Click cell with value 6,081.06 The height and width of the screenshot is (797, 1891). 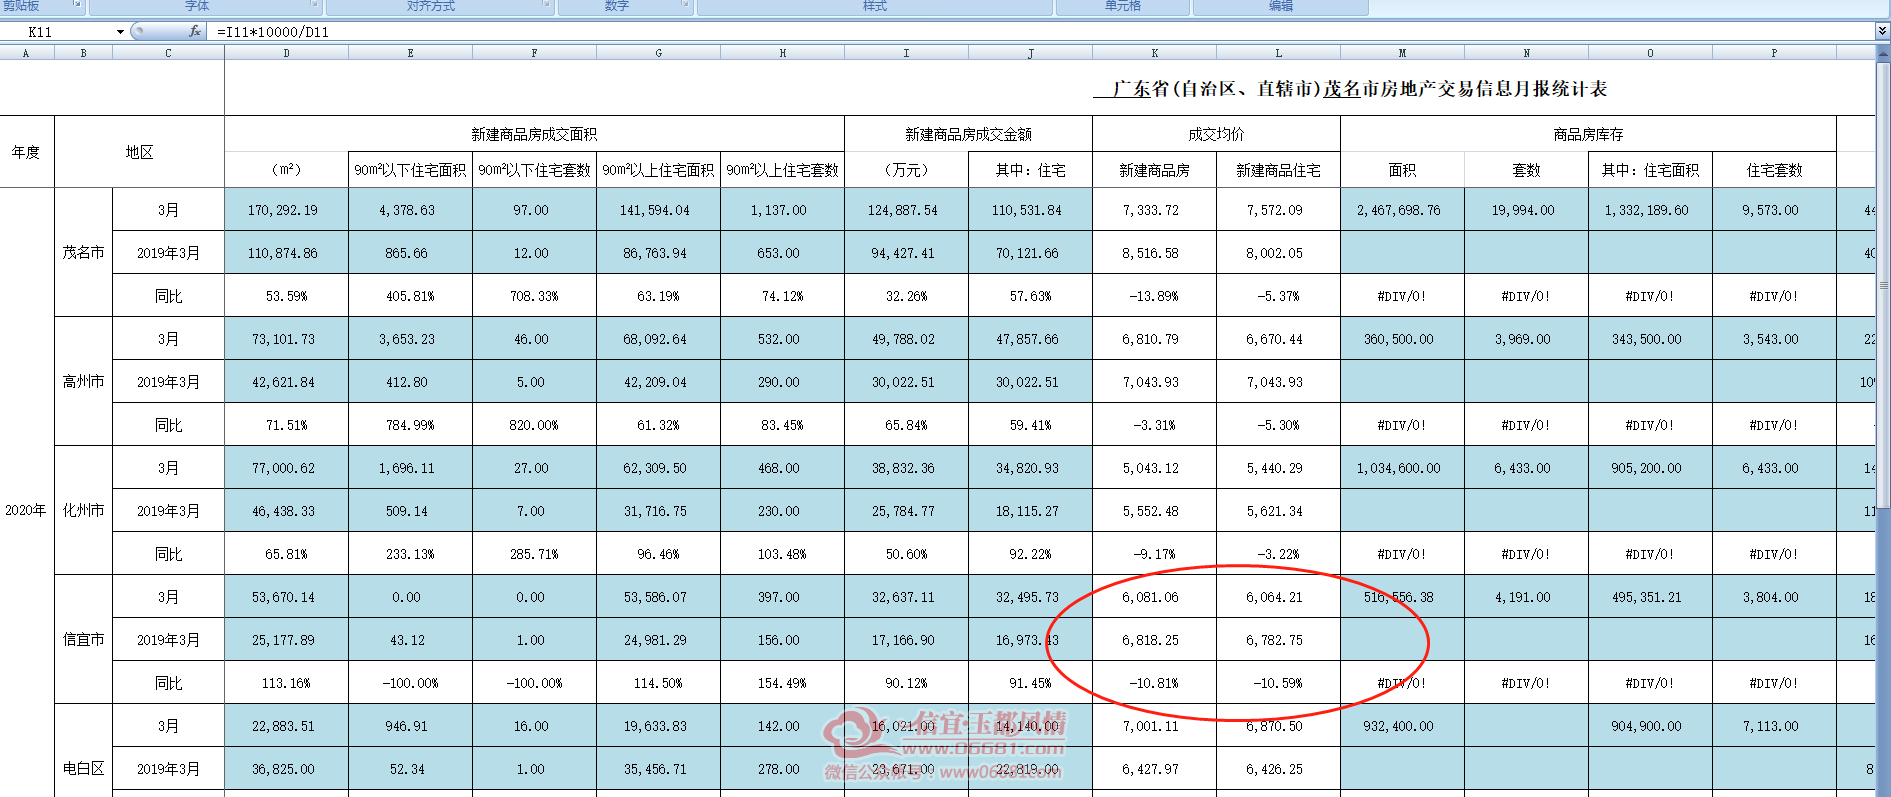pyautogui.click(x=1155, y=597)
